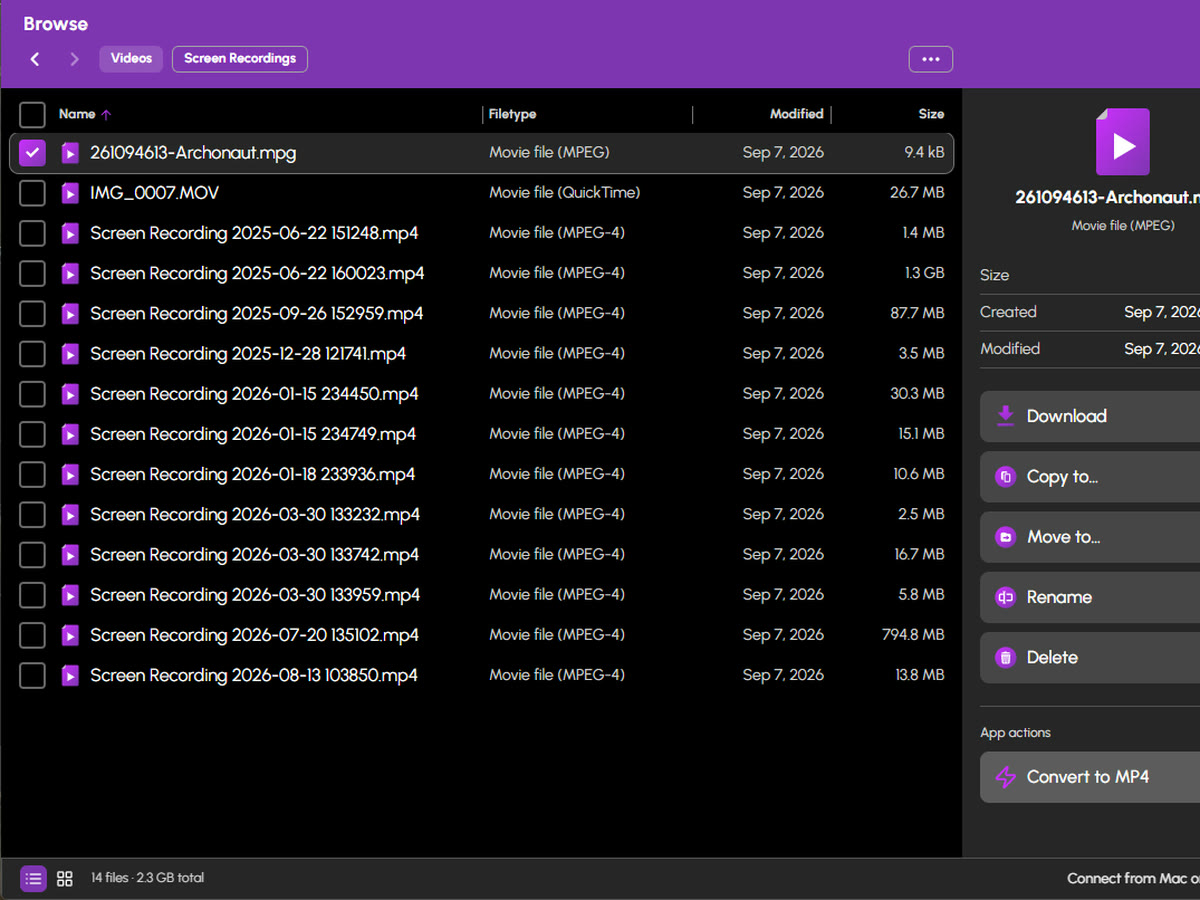Select the Screen Recording 2026-08-13 103850.mp4 file name
This screenshot has height=900, width=1200.
pyautogui.click(x=254, y=675)
